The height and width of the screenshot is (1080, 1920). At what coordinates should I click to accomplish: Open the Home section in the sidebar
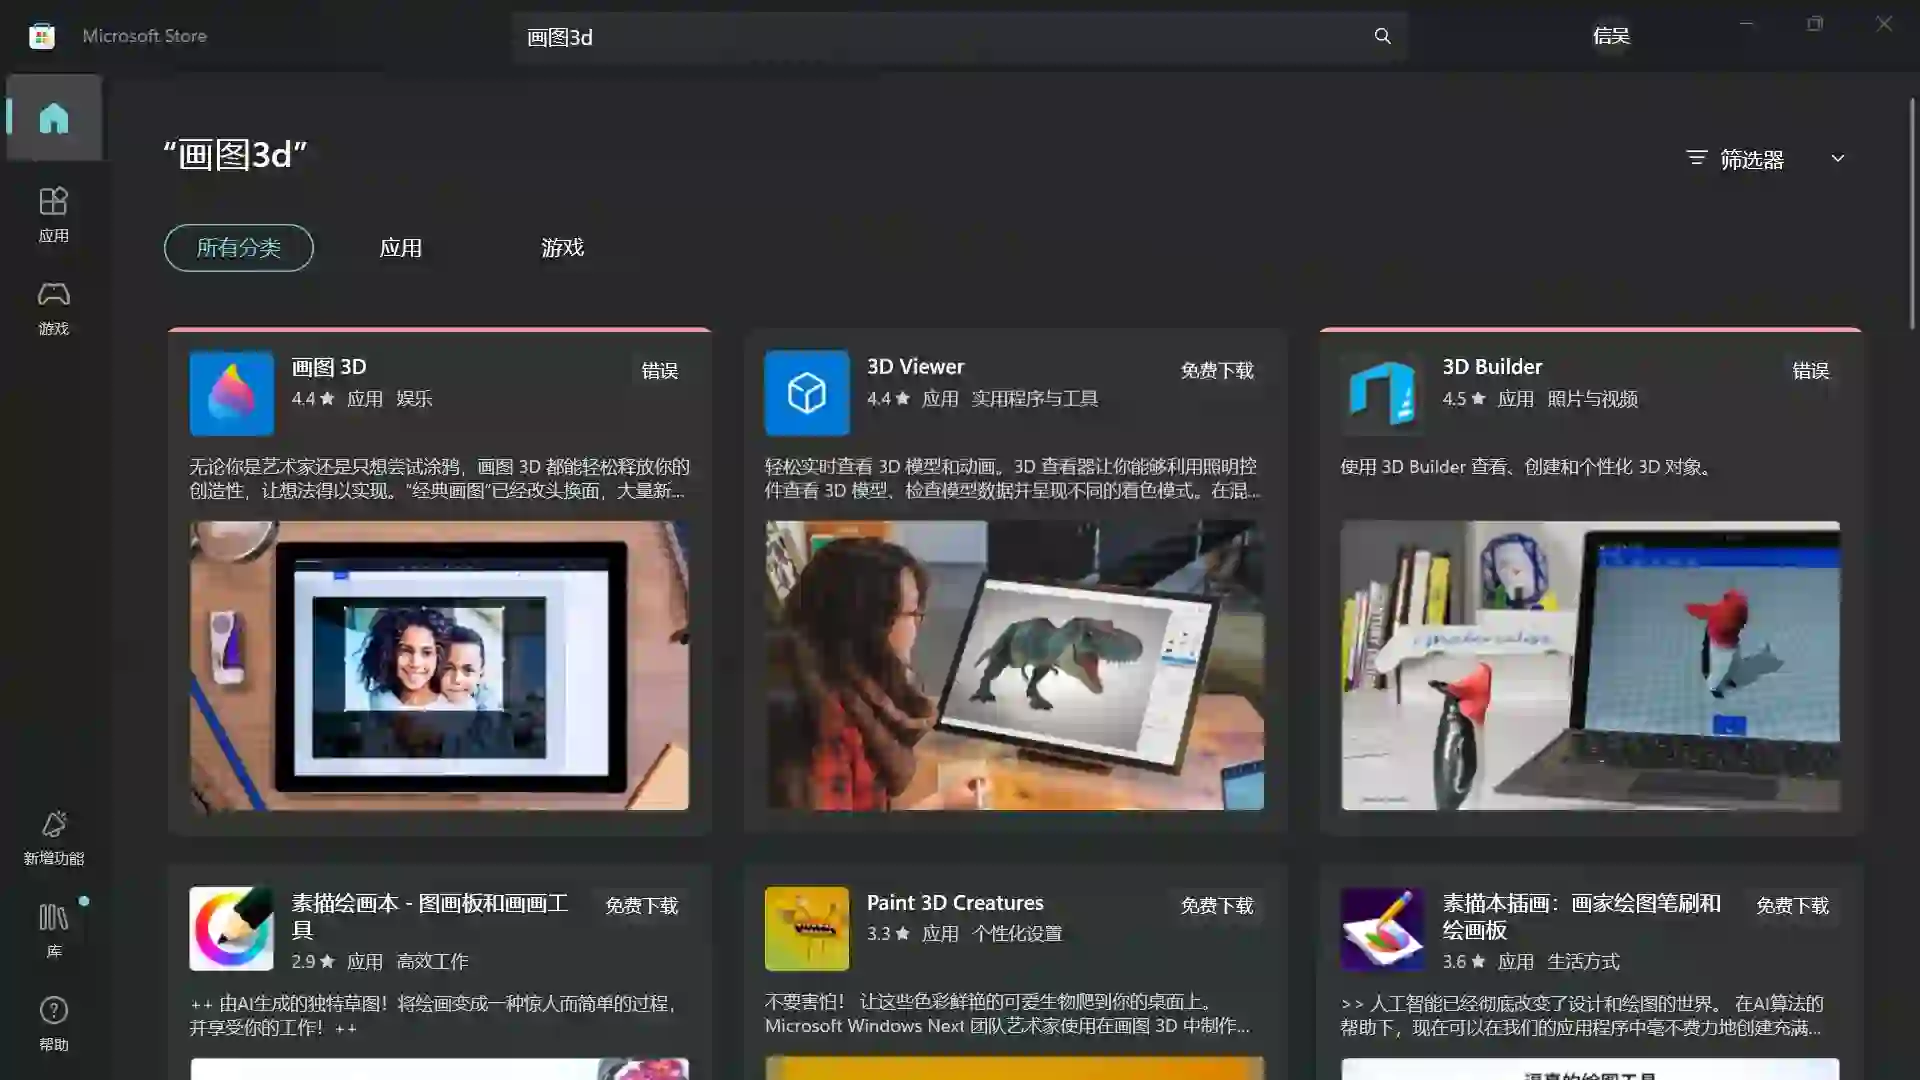pyautogui.click(x=54, y=117)
